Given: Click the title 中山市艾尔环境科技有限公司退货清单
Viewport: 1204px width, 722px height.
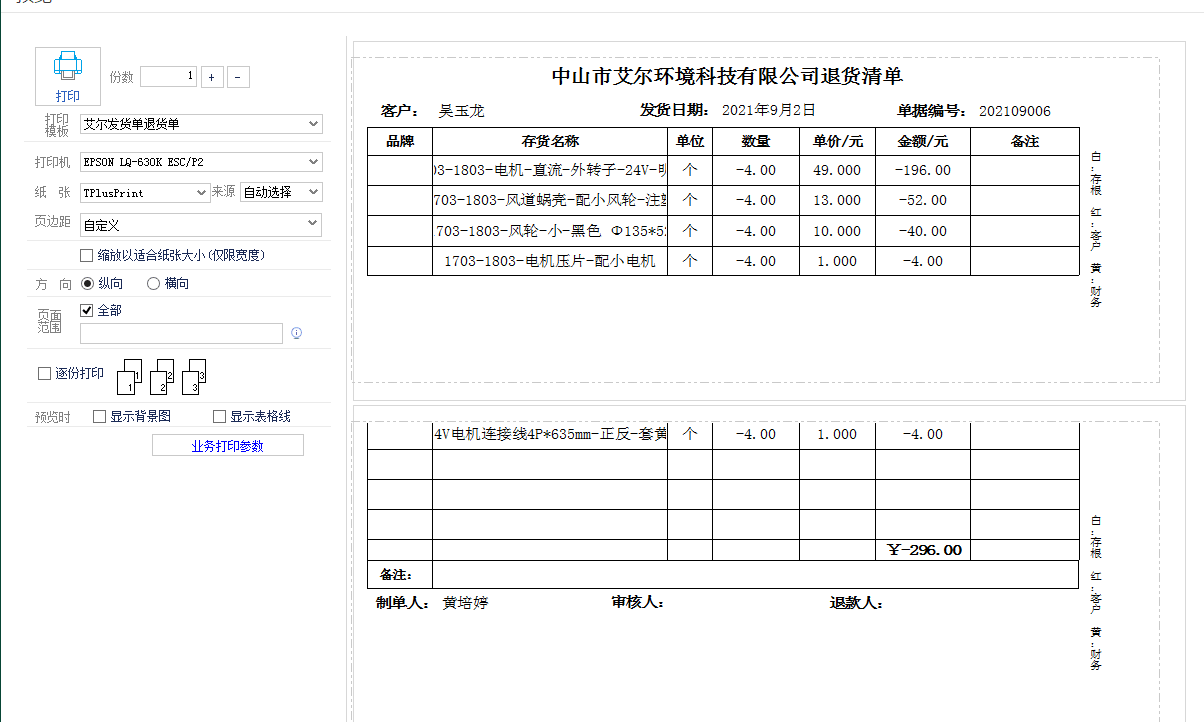Looking at the screenshot, I should pyautogui.click(x=727, y=77).
